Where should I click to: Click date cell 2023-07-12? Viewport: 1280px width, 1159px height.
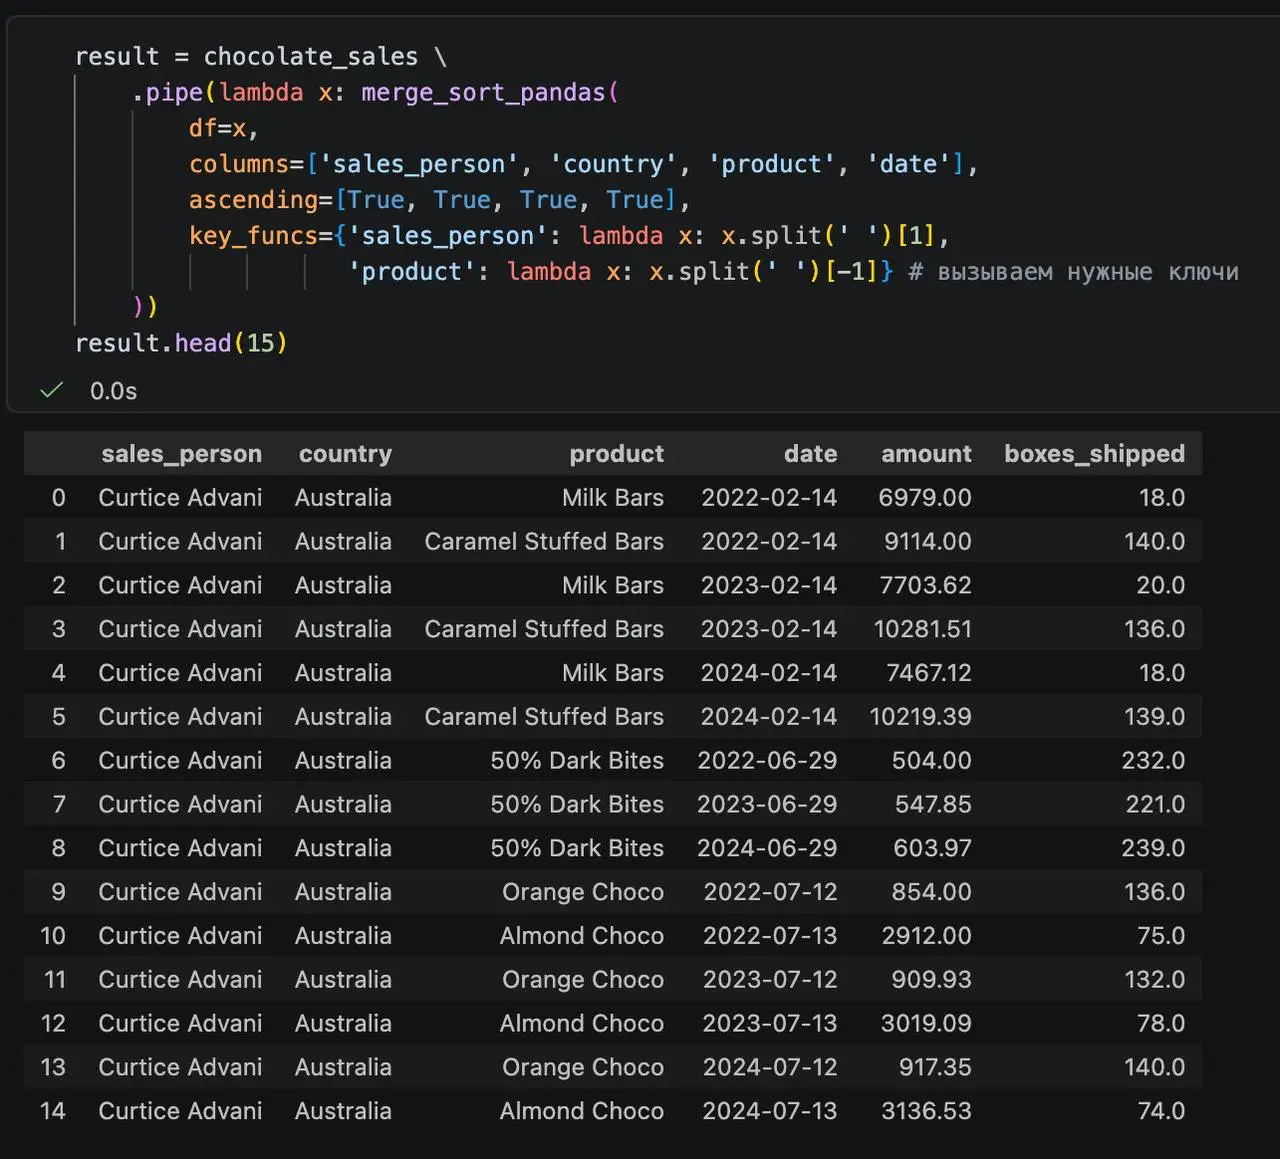[770, 980]
